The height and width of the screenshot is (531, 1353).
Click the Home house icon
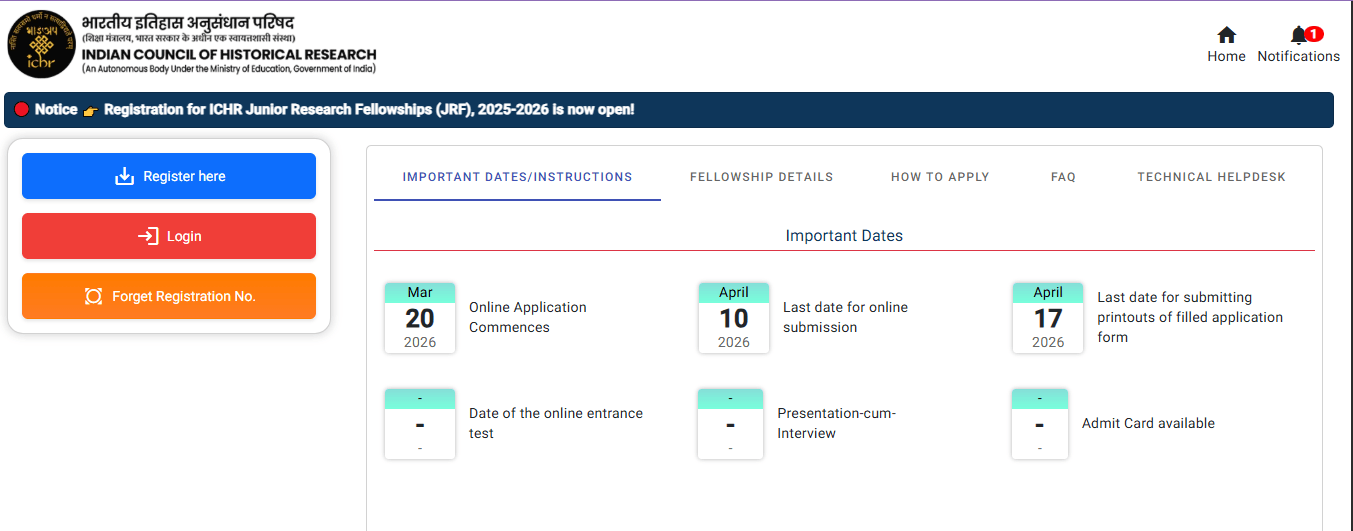pos(1226,35)
